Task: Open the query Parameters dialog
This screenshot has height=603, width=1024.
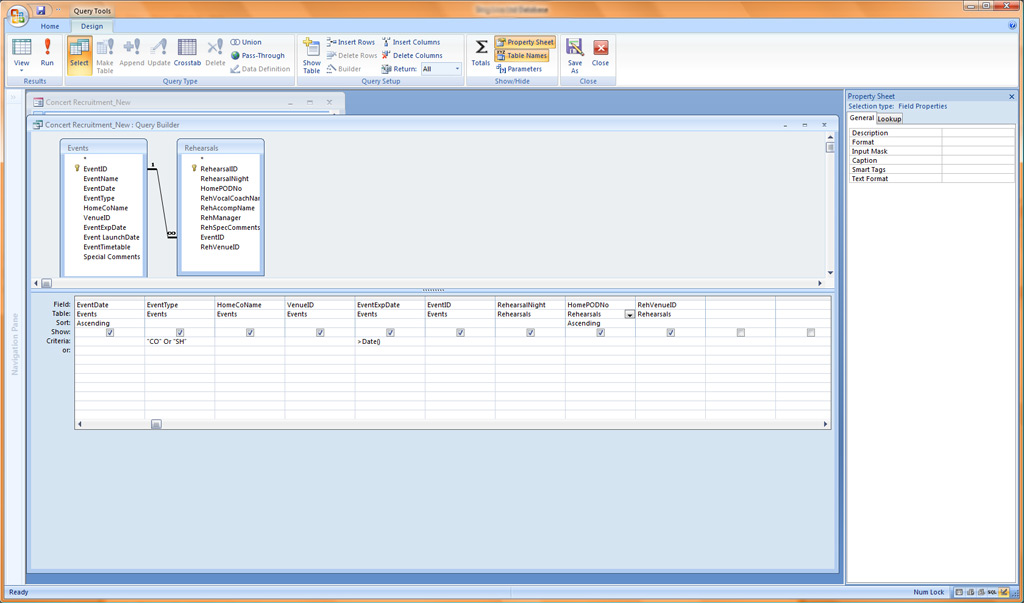Action: 519,69
